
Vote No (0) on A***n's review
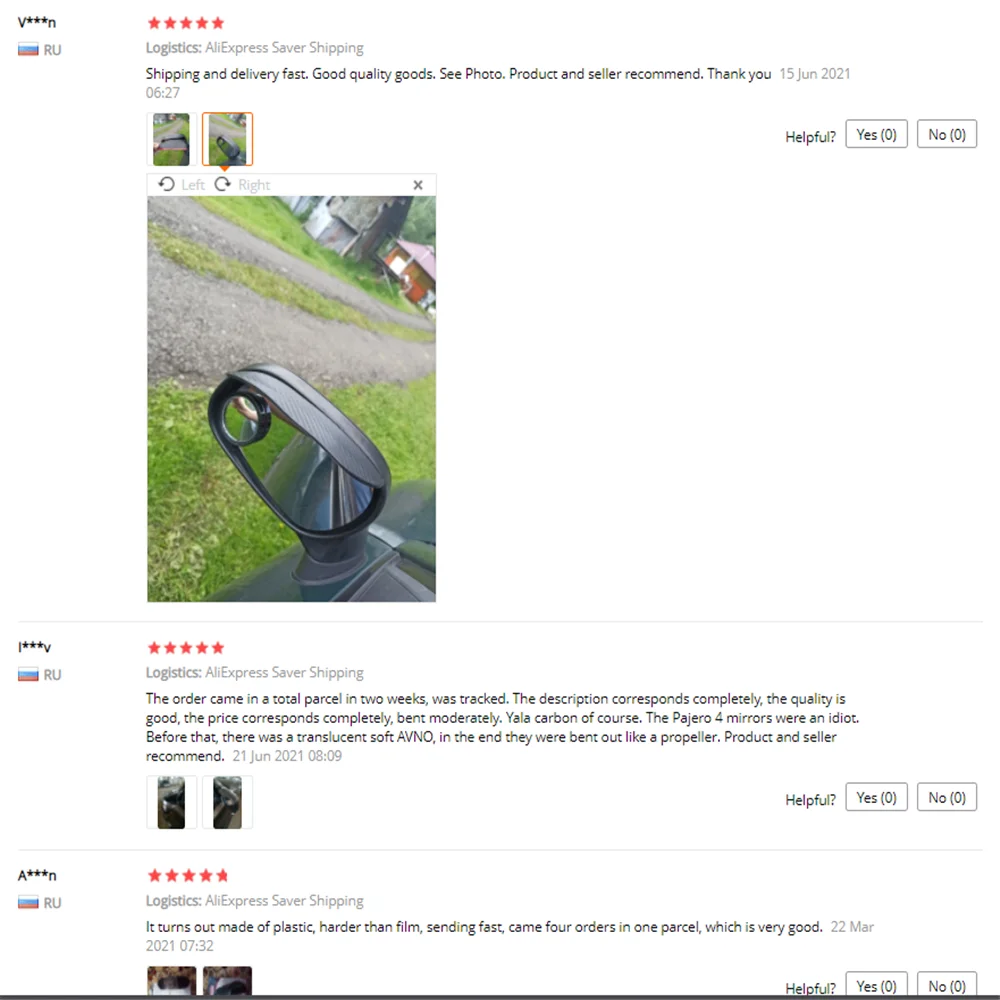(x=946, y=985)
